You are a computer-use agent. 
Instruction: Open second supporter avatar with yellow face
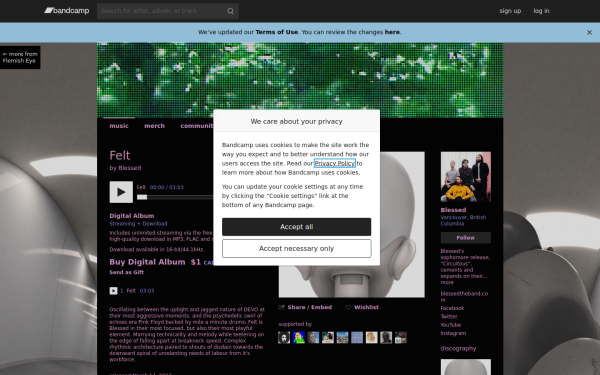click(298, 338)
